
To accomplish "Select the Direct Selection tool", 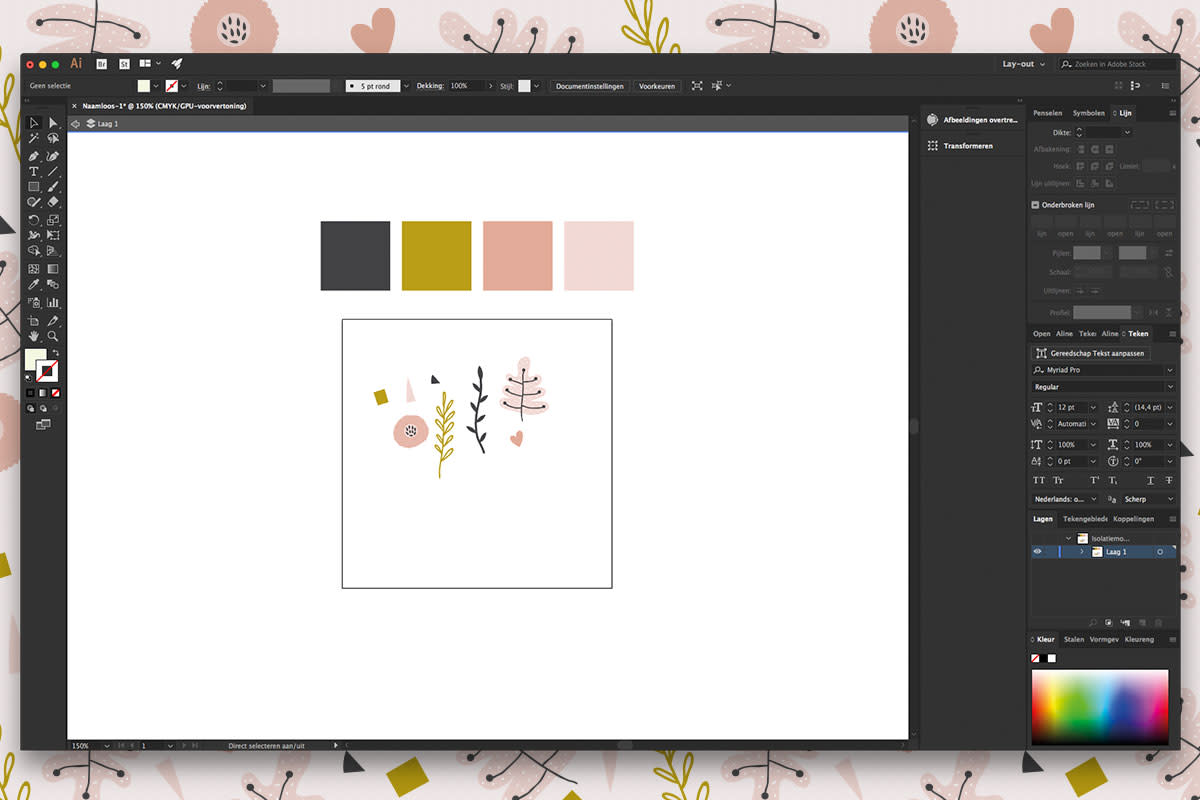I will point(53,123).
